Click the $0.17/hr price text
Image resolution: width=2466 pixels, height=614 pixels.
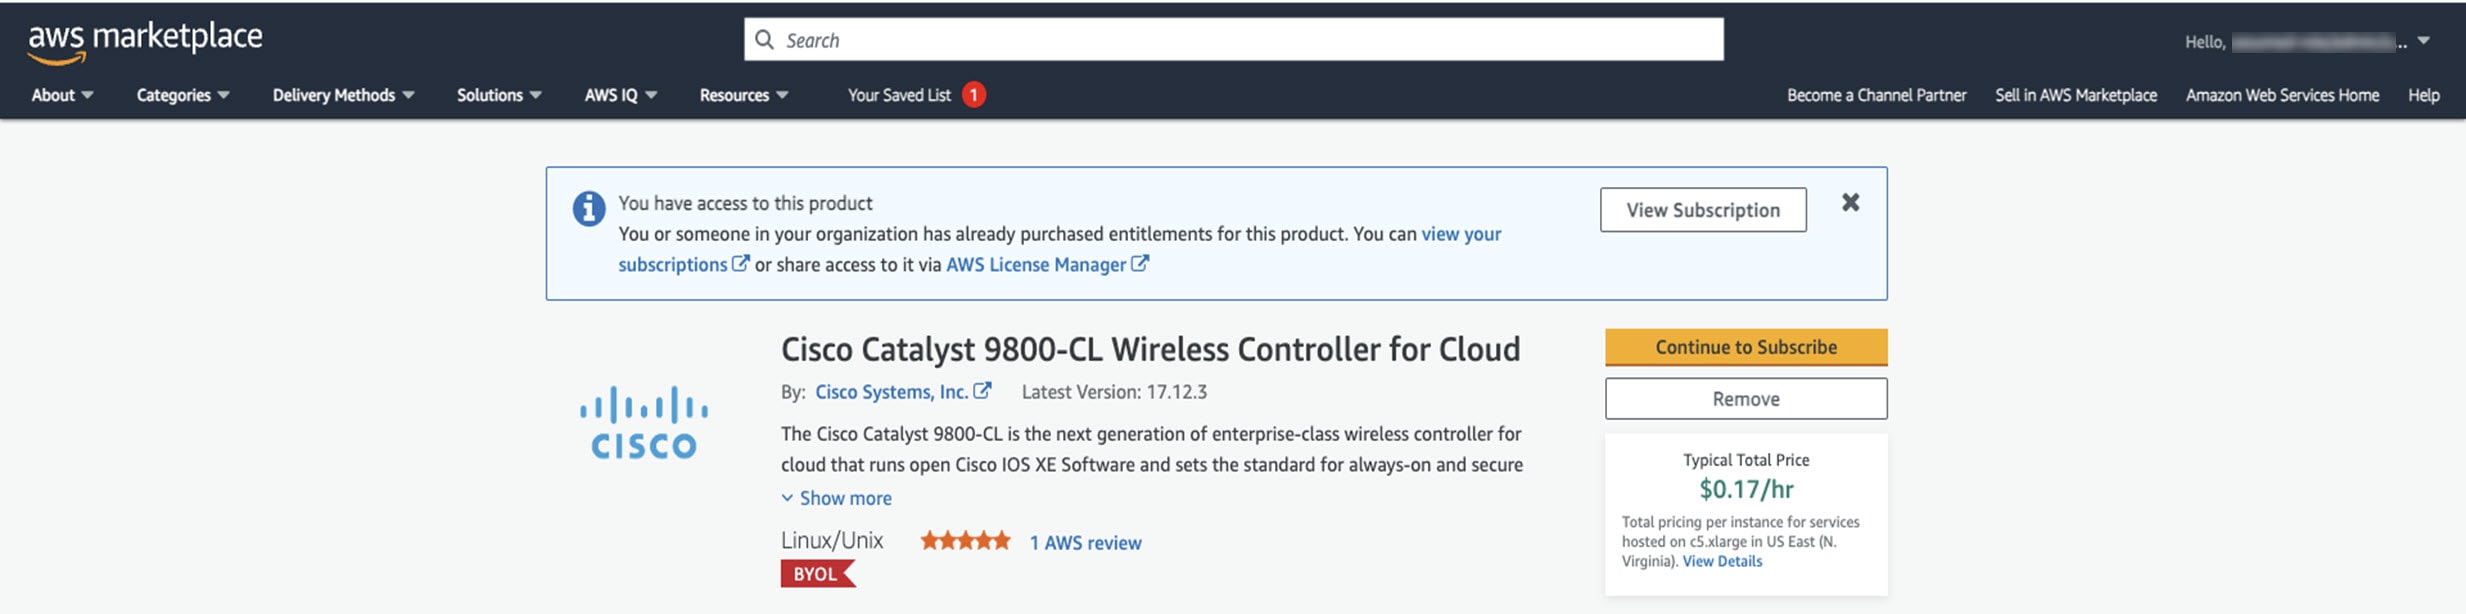1746,489
